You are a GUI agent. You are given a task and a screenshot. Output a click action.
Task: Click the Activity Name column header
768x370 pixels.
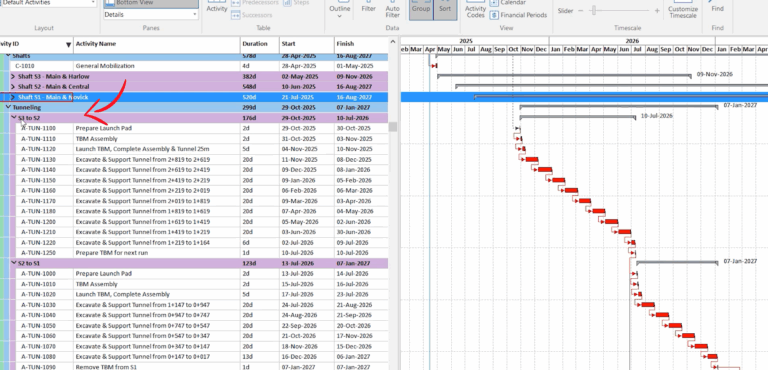(157, 44)
